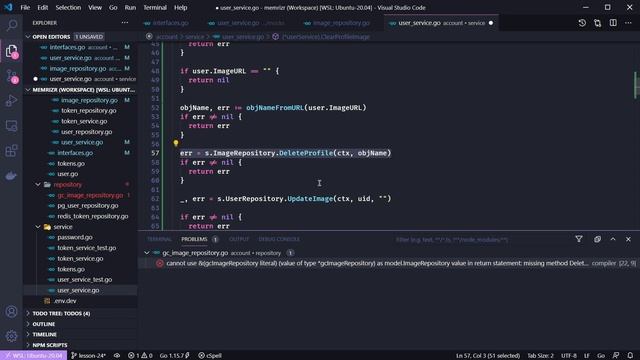
Task: Collapse the MEMRIZR workspace section
Action: click(80, 90)
